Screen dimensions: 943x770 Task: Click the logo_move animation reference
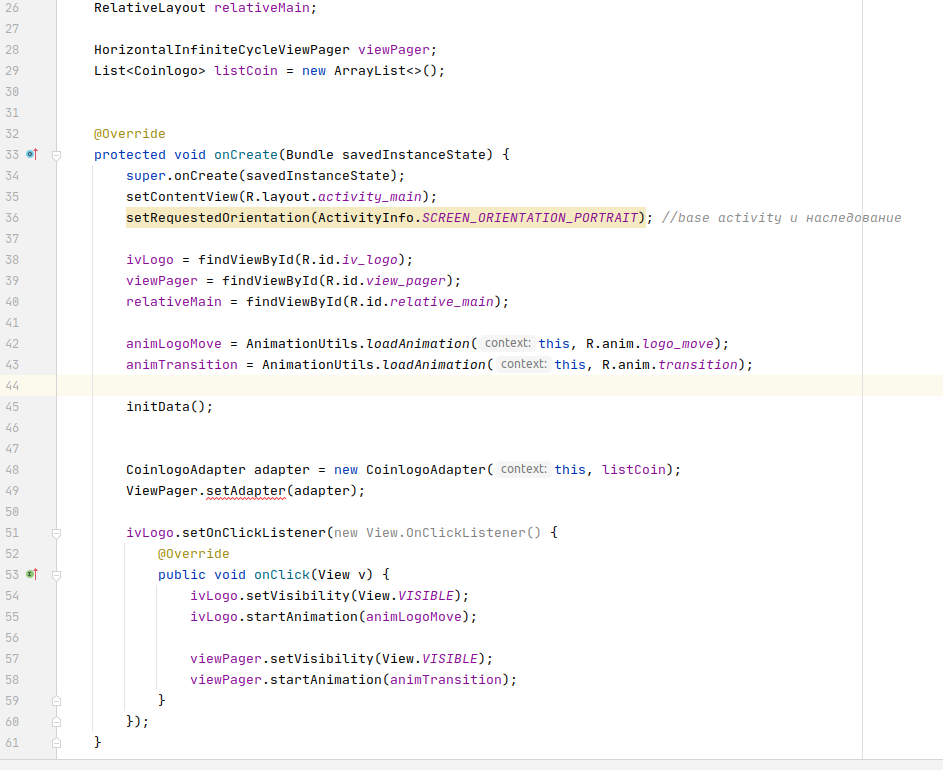[x=678, y=343]
